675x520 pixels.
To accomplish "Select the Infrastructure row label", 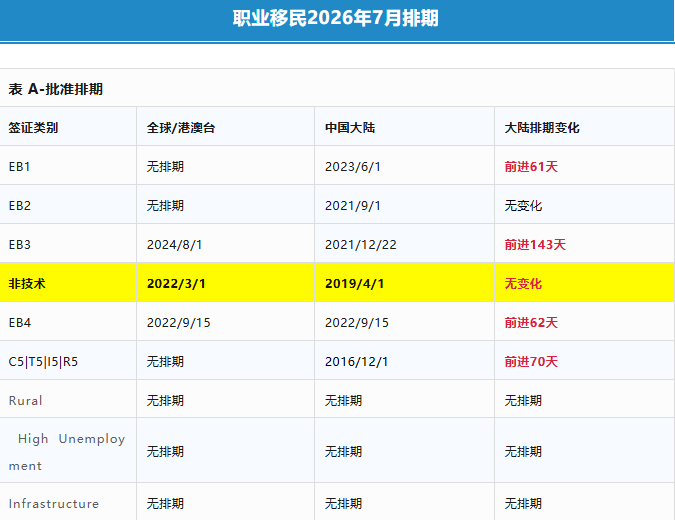I will pos(54,504).
